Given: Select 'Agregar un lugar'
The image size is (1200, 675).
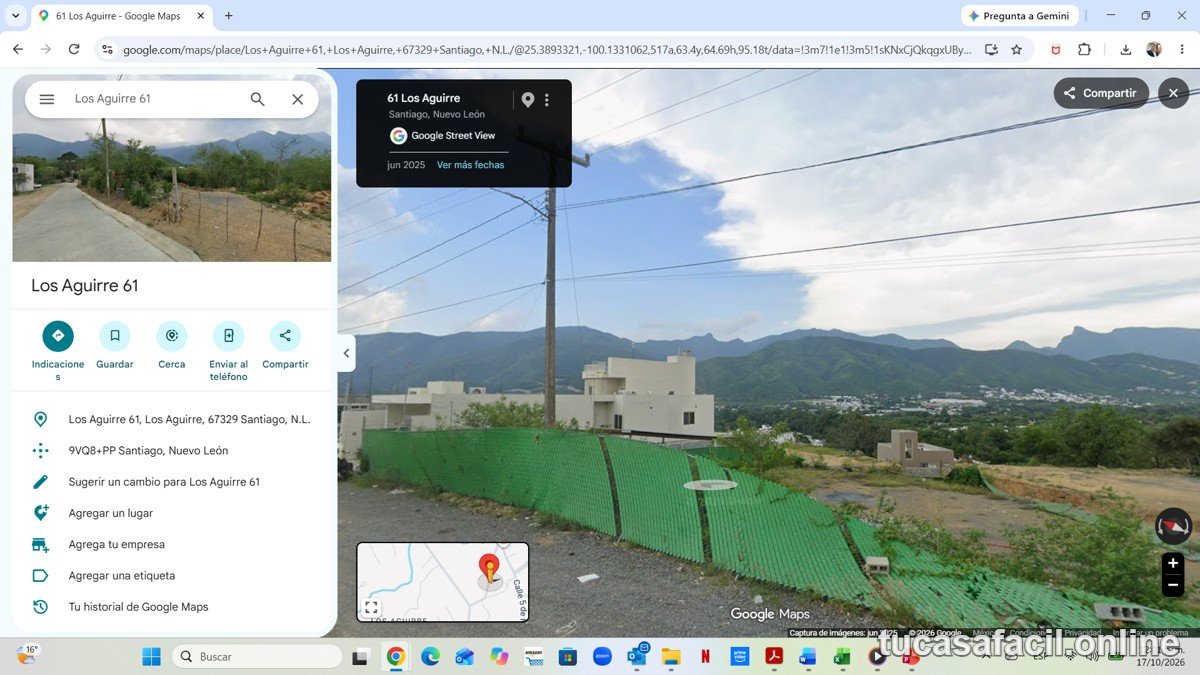Looking at the screenshot, I should pyautogui.click(x=172, y=513).
